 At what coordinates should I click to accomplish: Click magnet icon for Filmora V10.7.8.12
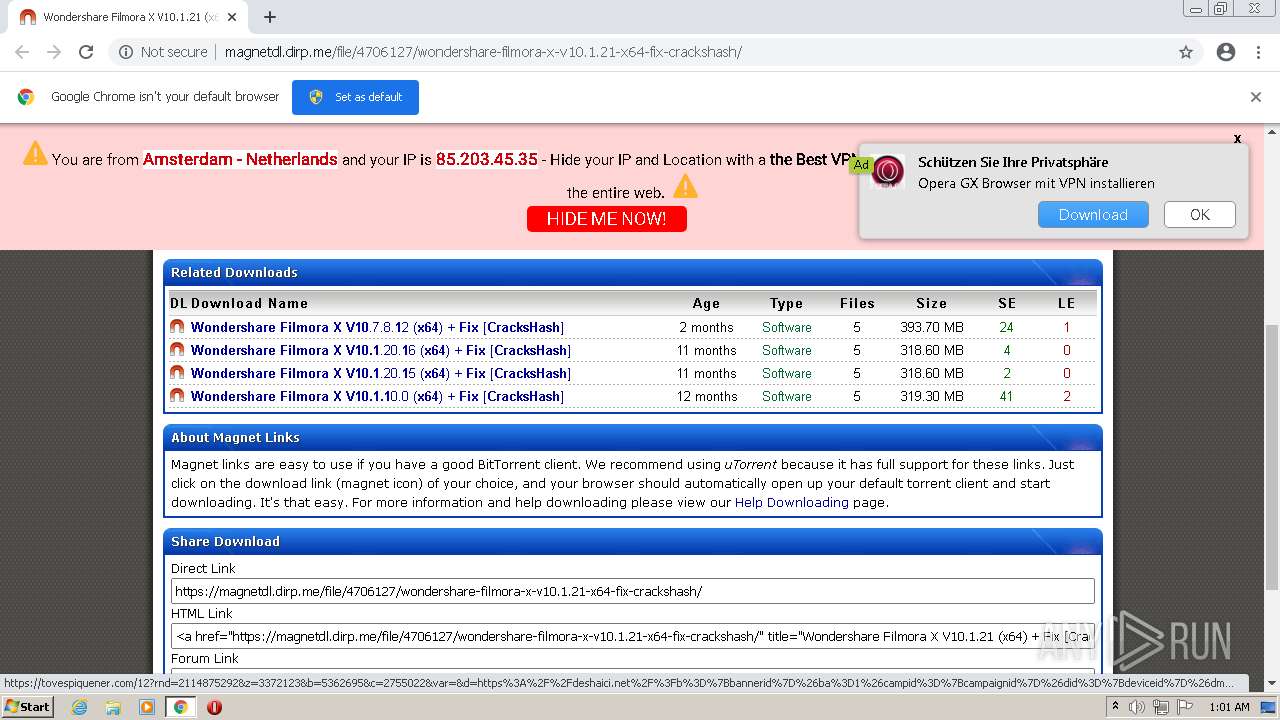coord(177,327)
